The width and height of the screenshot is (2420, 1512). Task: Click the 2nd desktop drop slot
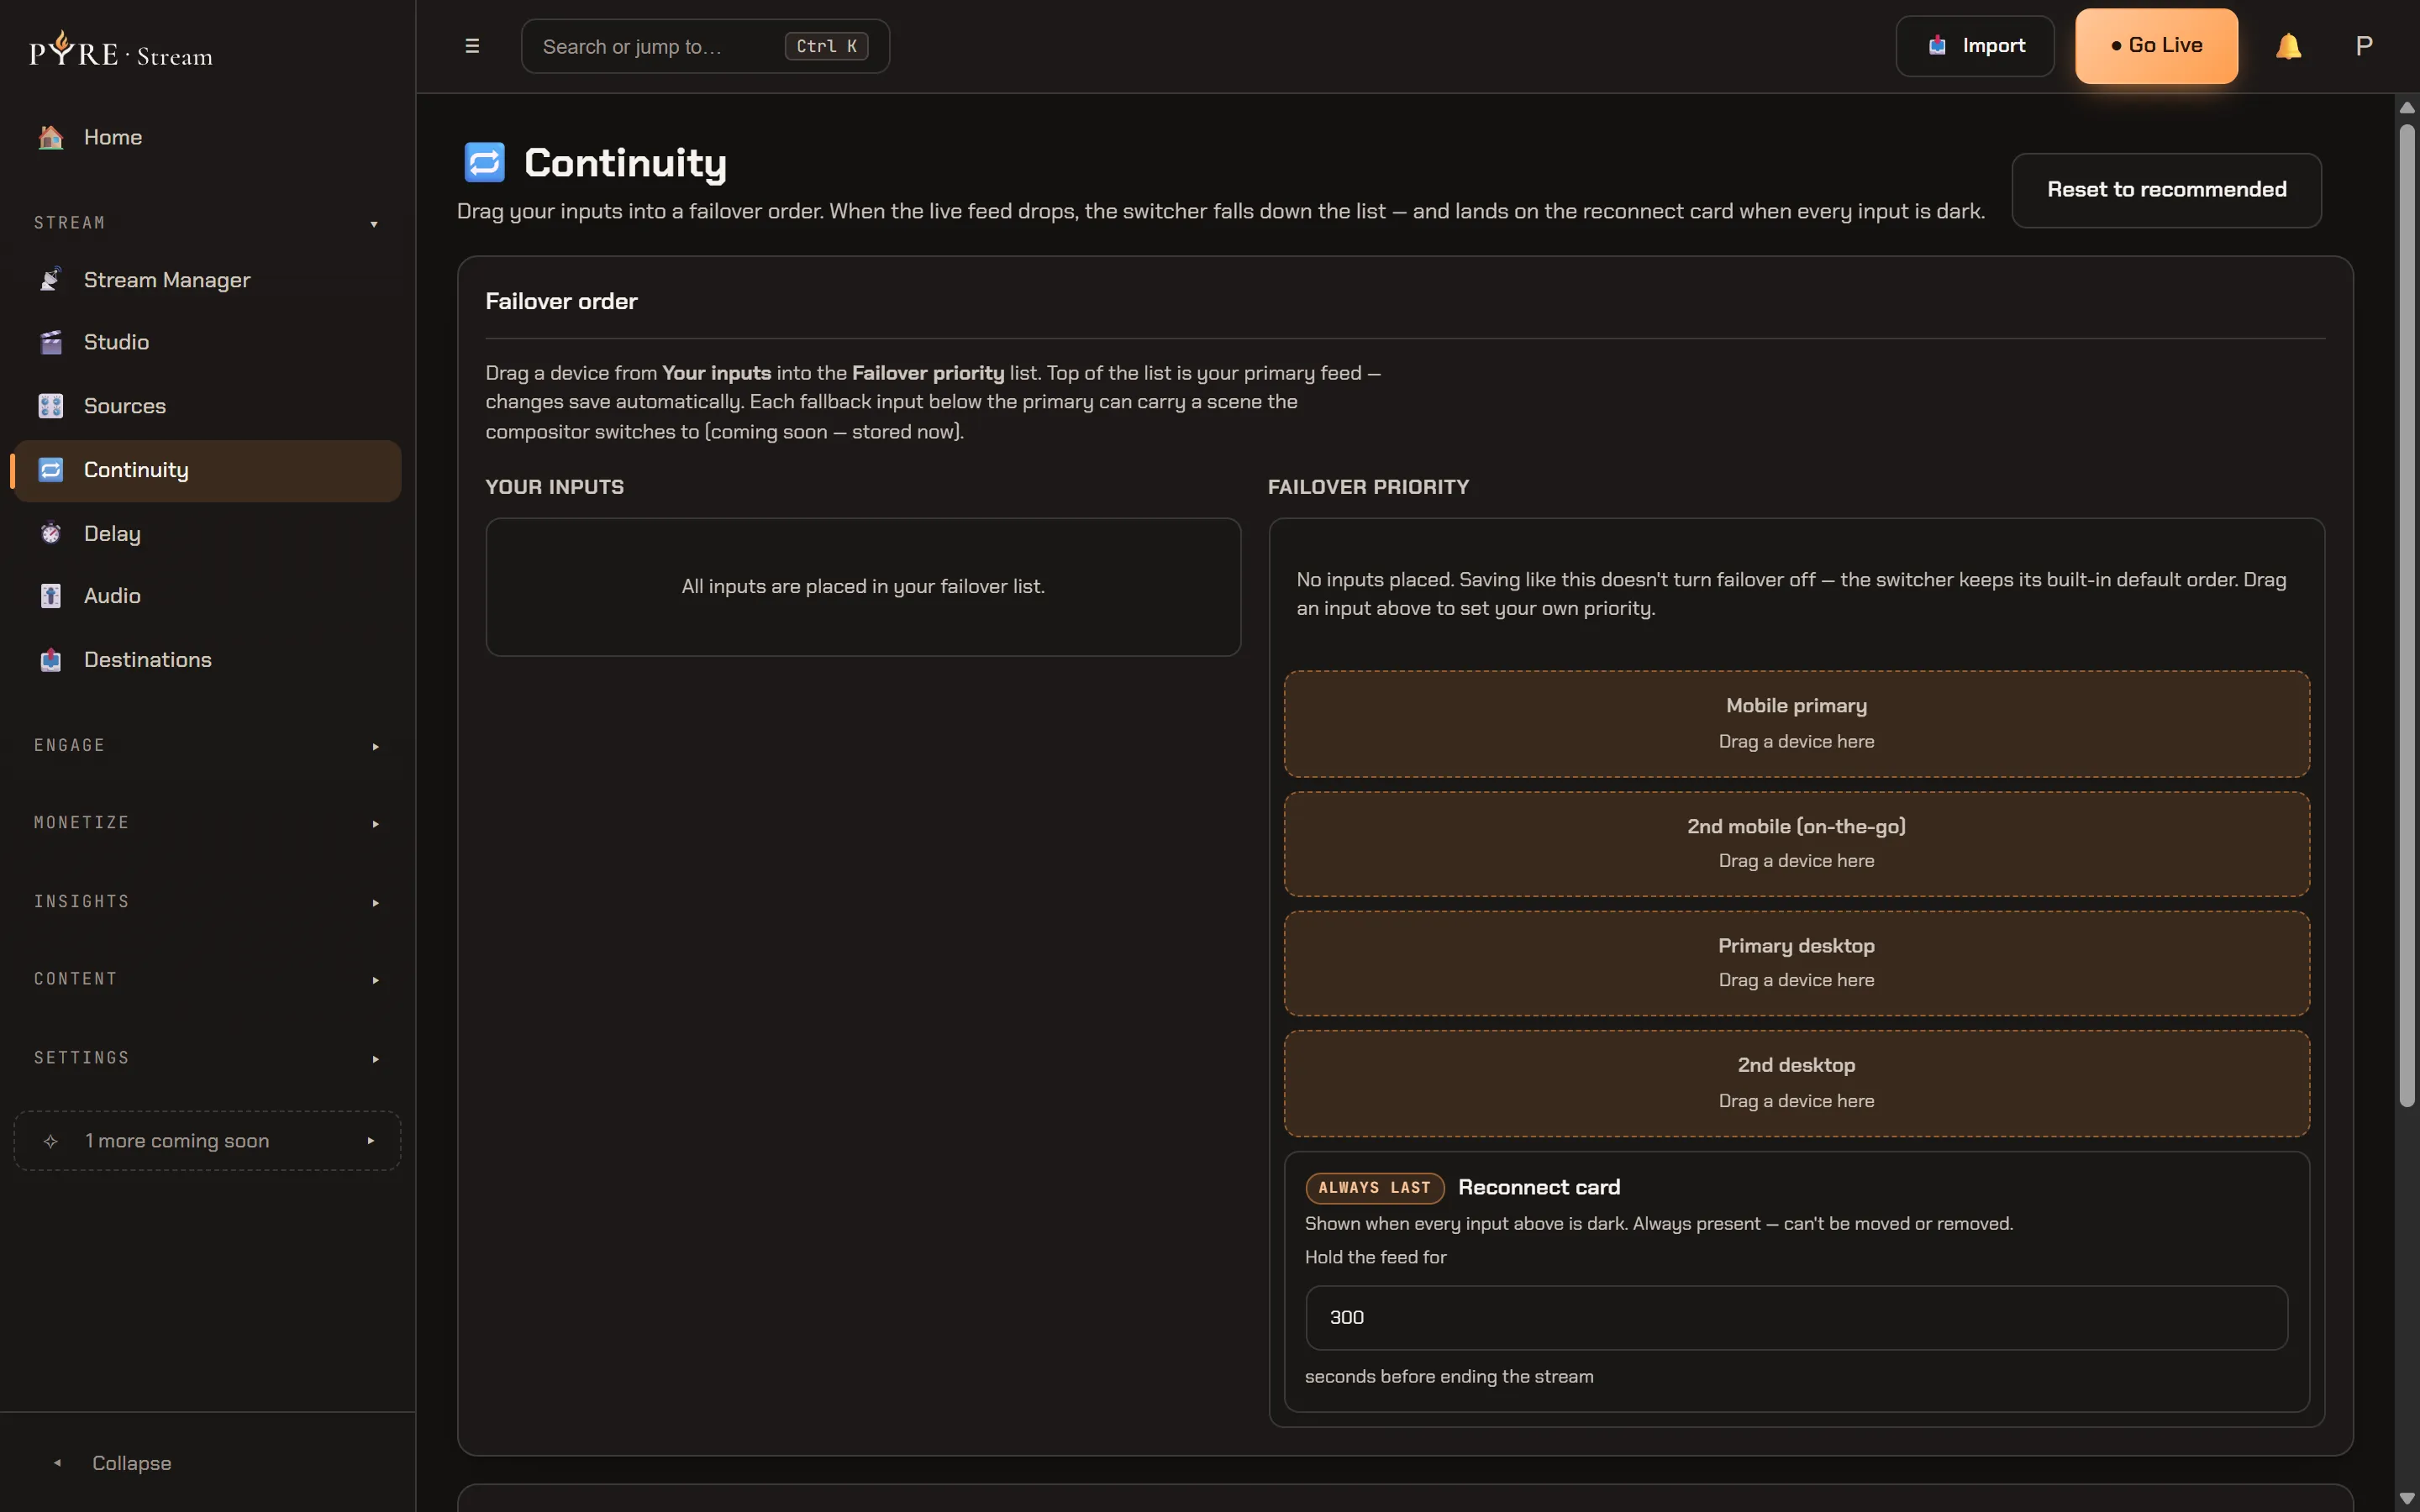[1796, 1084]
